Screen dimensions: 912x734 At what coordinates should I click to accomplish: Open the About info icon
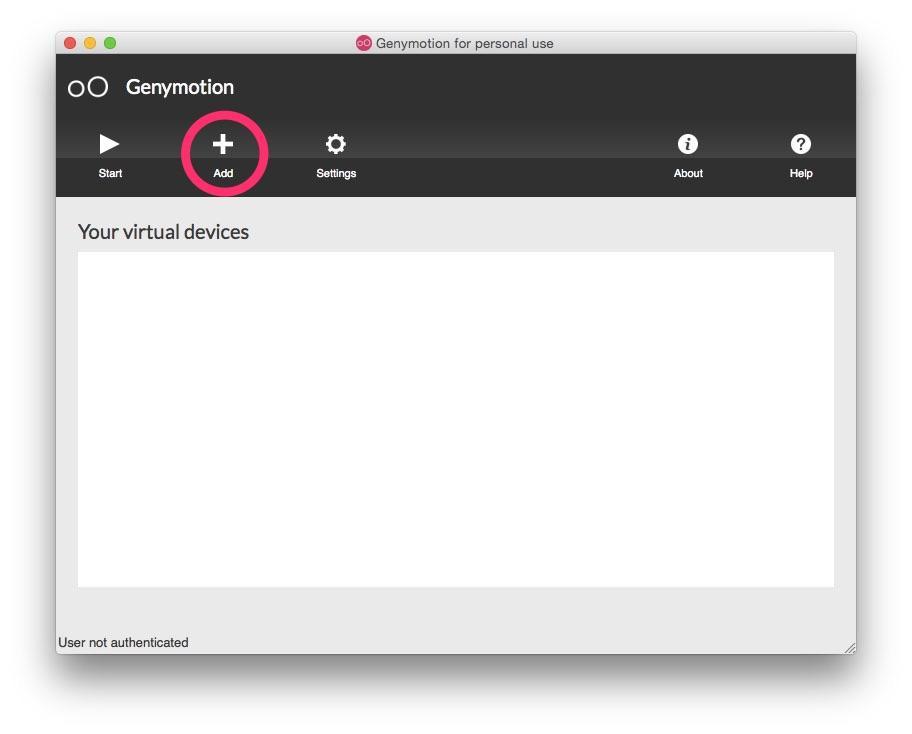click(687, 144)
